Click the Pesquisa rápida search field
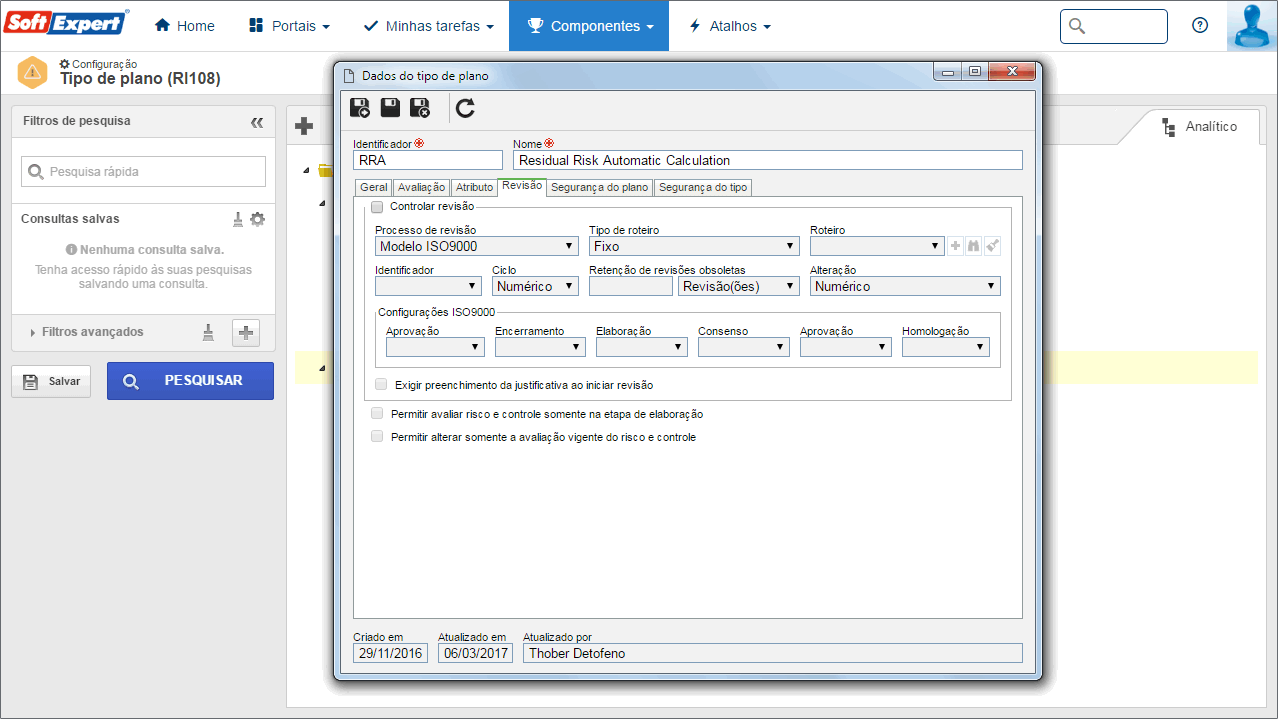 click(x=143, y=172)
